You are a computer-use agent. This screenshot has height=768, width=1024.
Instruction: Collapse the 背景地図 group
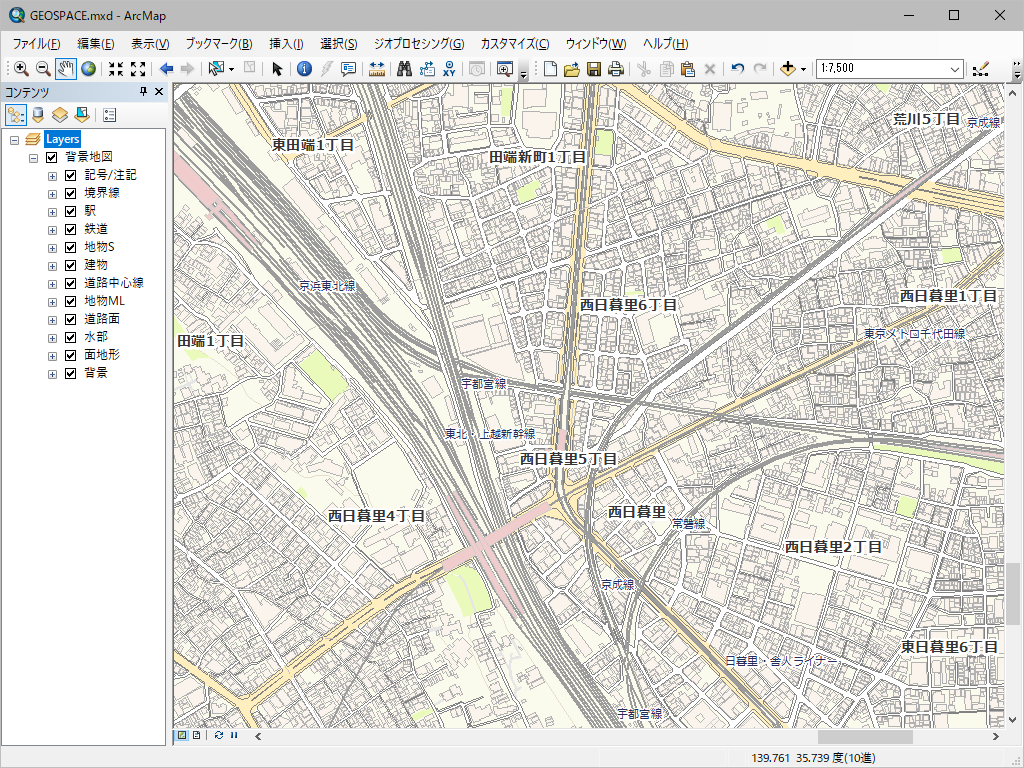coord(33,158)
